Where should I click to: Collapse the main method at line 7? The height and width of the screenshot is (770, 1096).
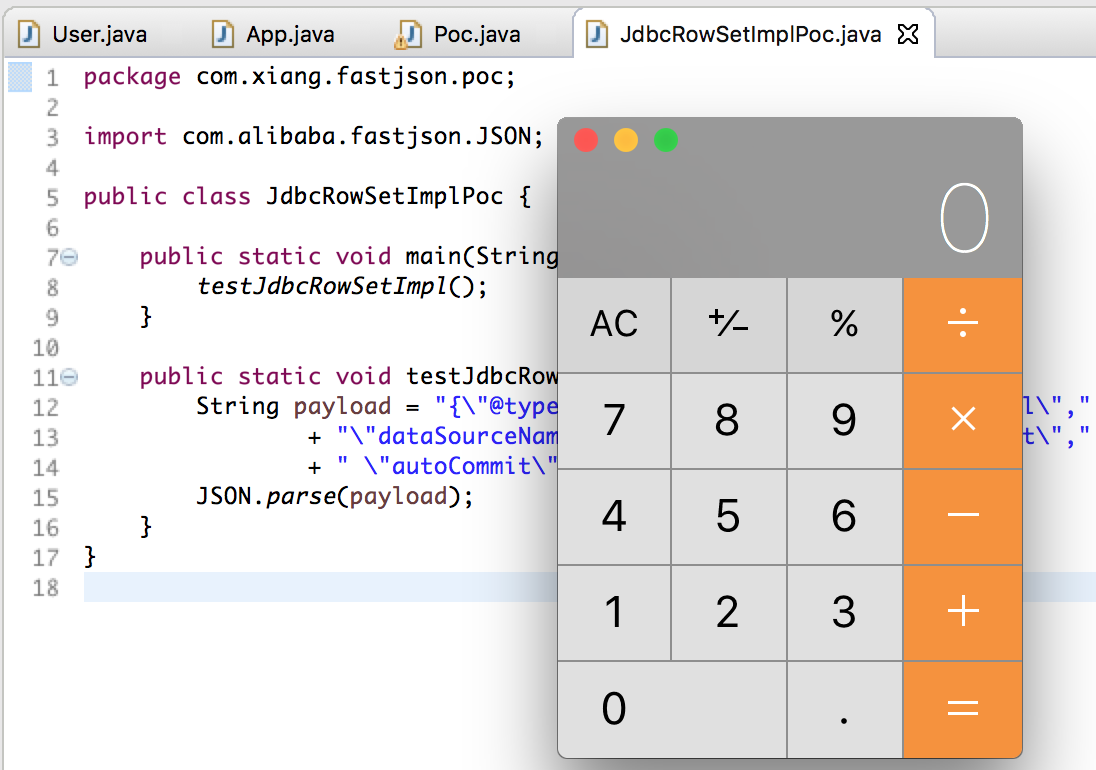point(69,257)
